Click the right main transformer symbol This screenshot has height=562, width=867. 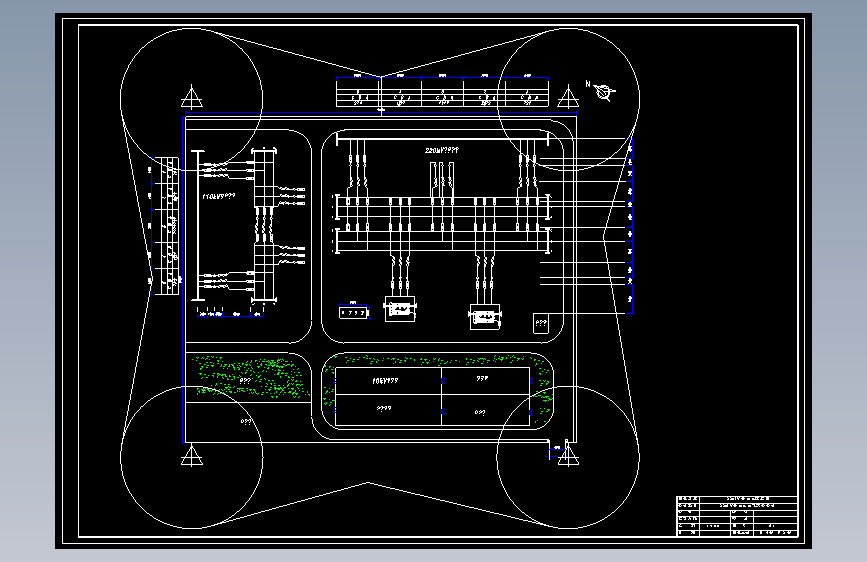(x=485, y=316)
